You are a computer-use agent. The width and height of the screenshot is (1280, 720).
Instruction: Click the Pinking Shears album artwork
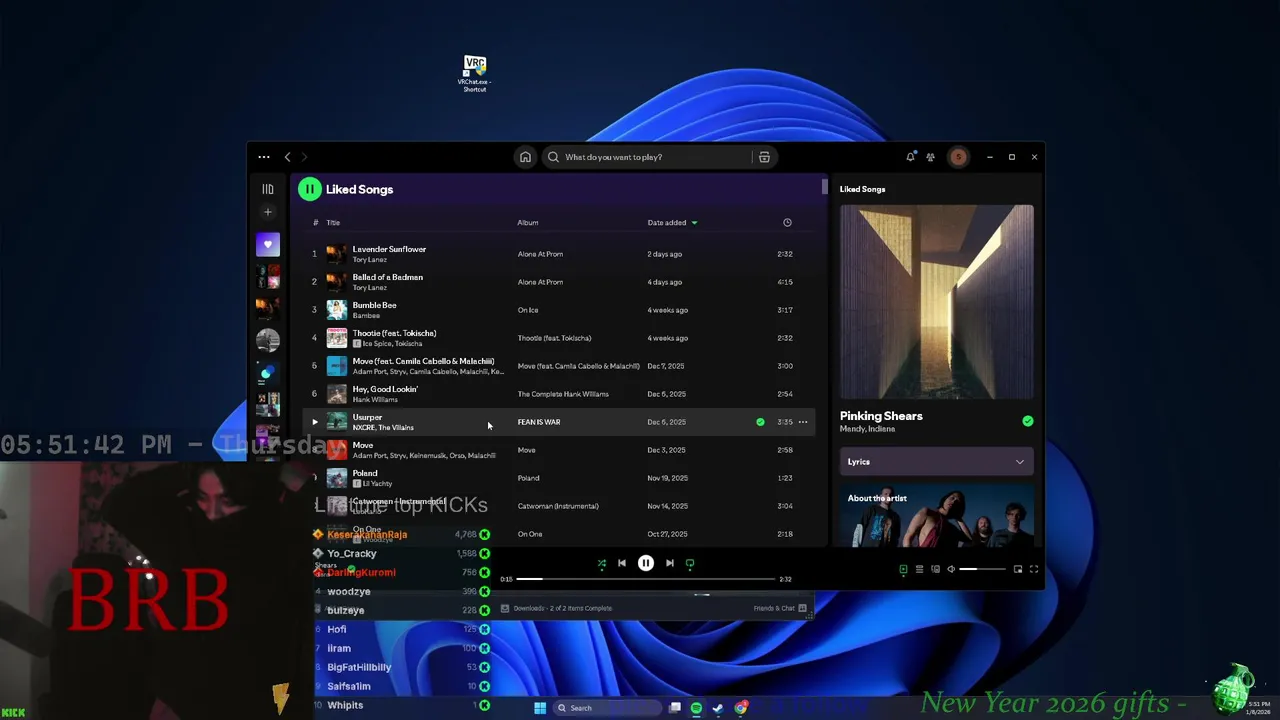pos(937,302)
